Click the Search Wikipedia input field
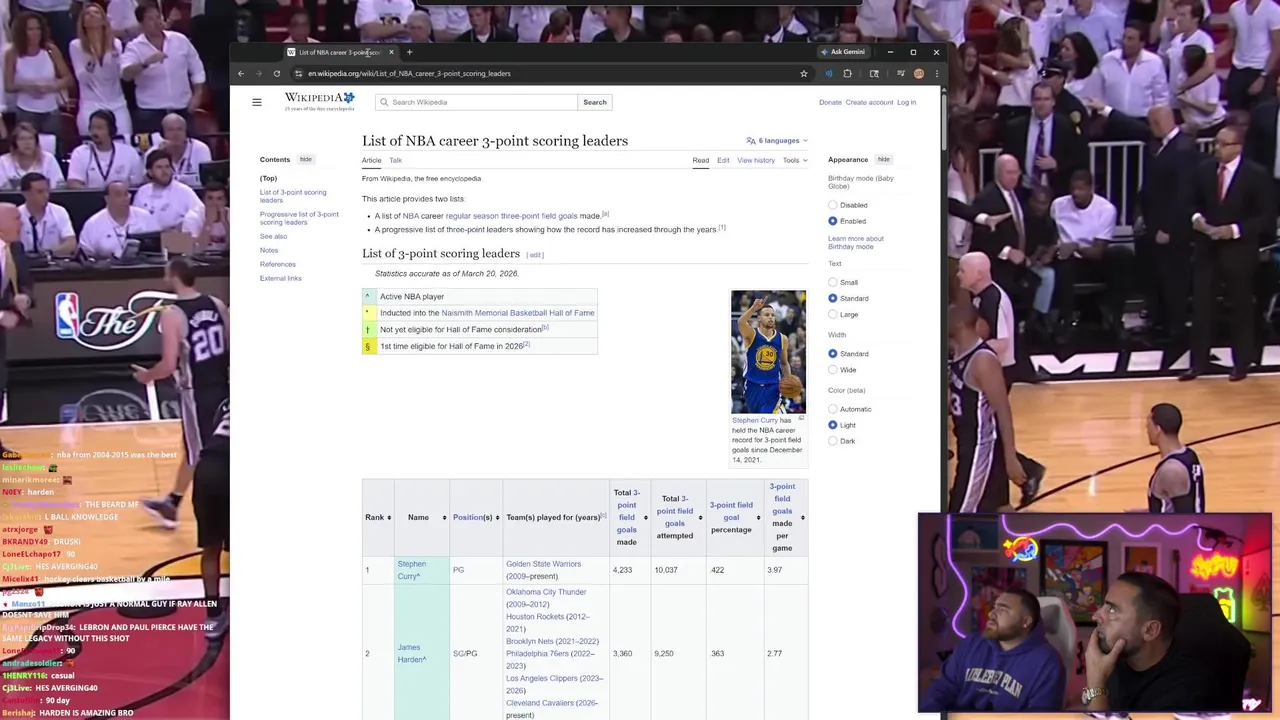Image resolution: width=1280 pixels, height=720 pixels. pyautogui.click(x=476, y=102)
